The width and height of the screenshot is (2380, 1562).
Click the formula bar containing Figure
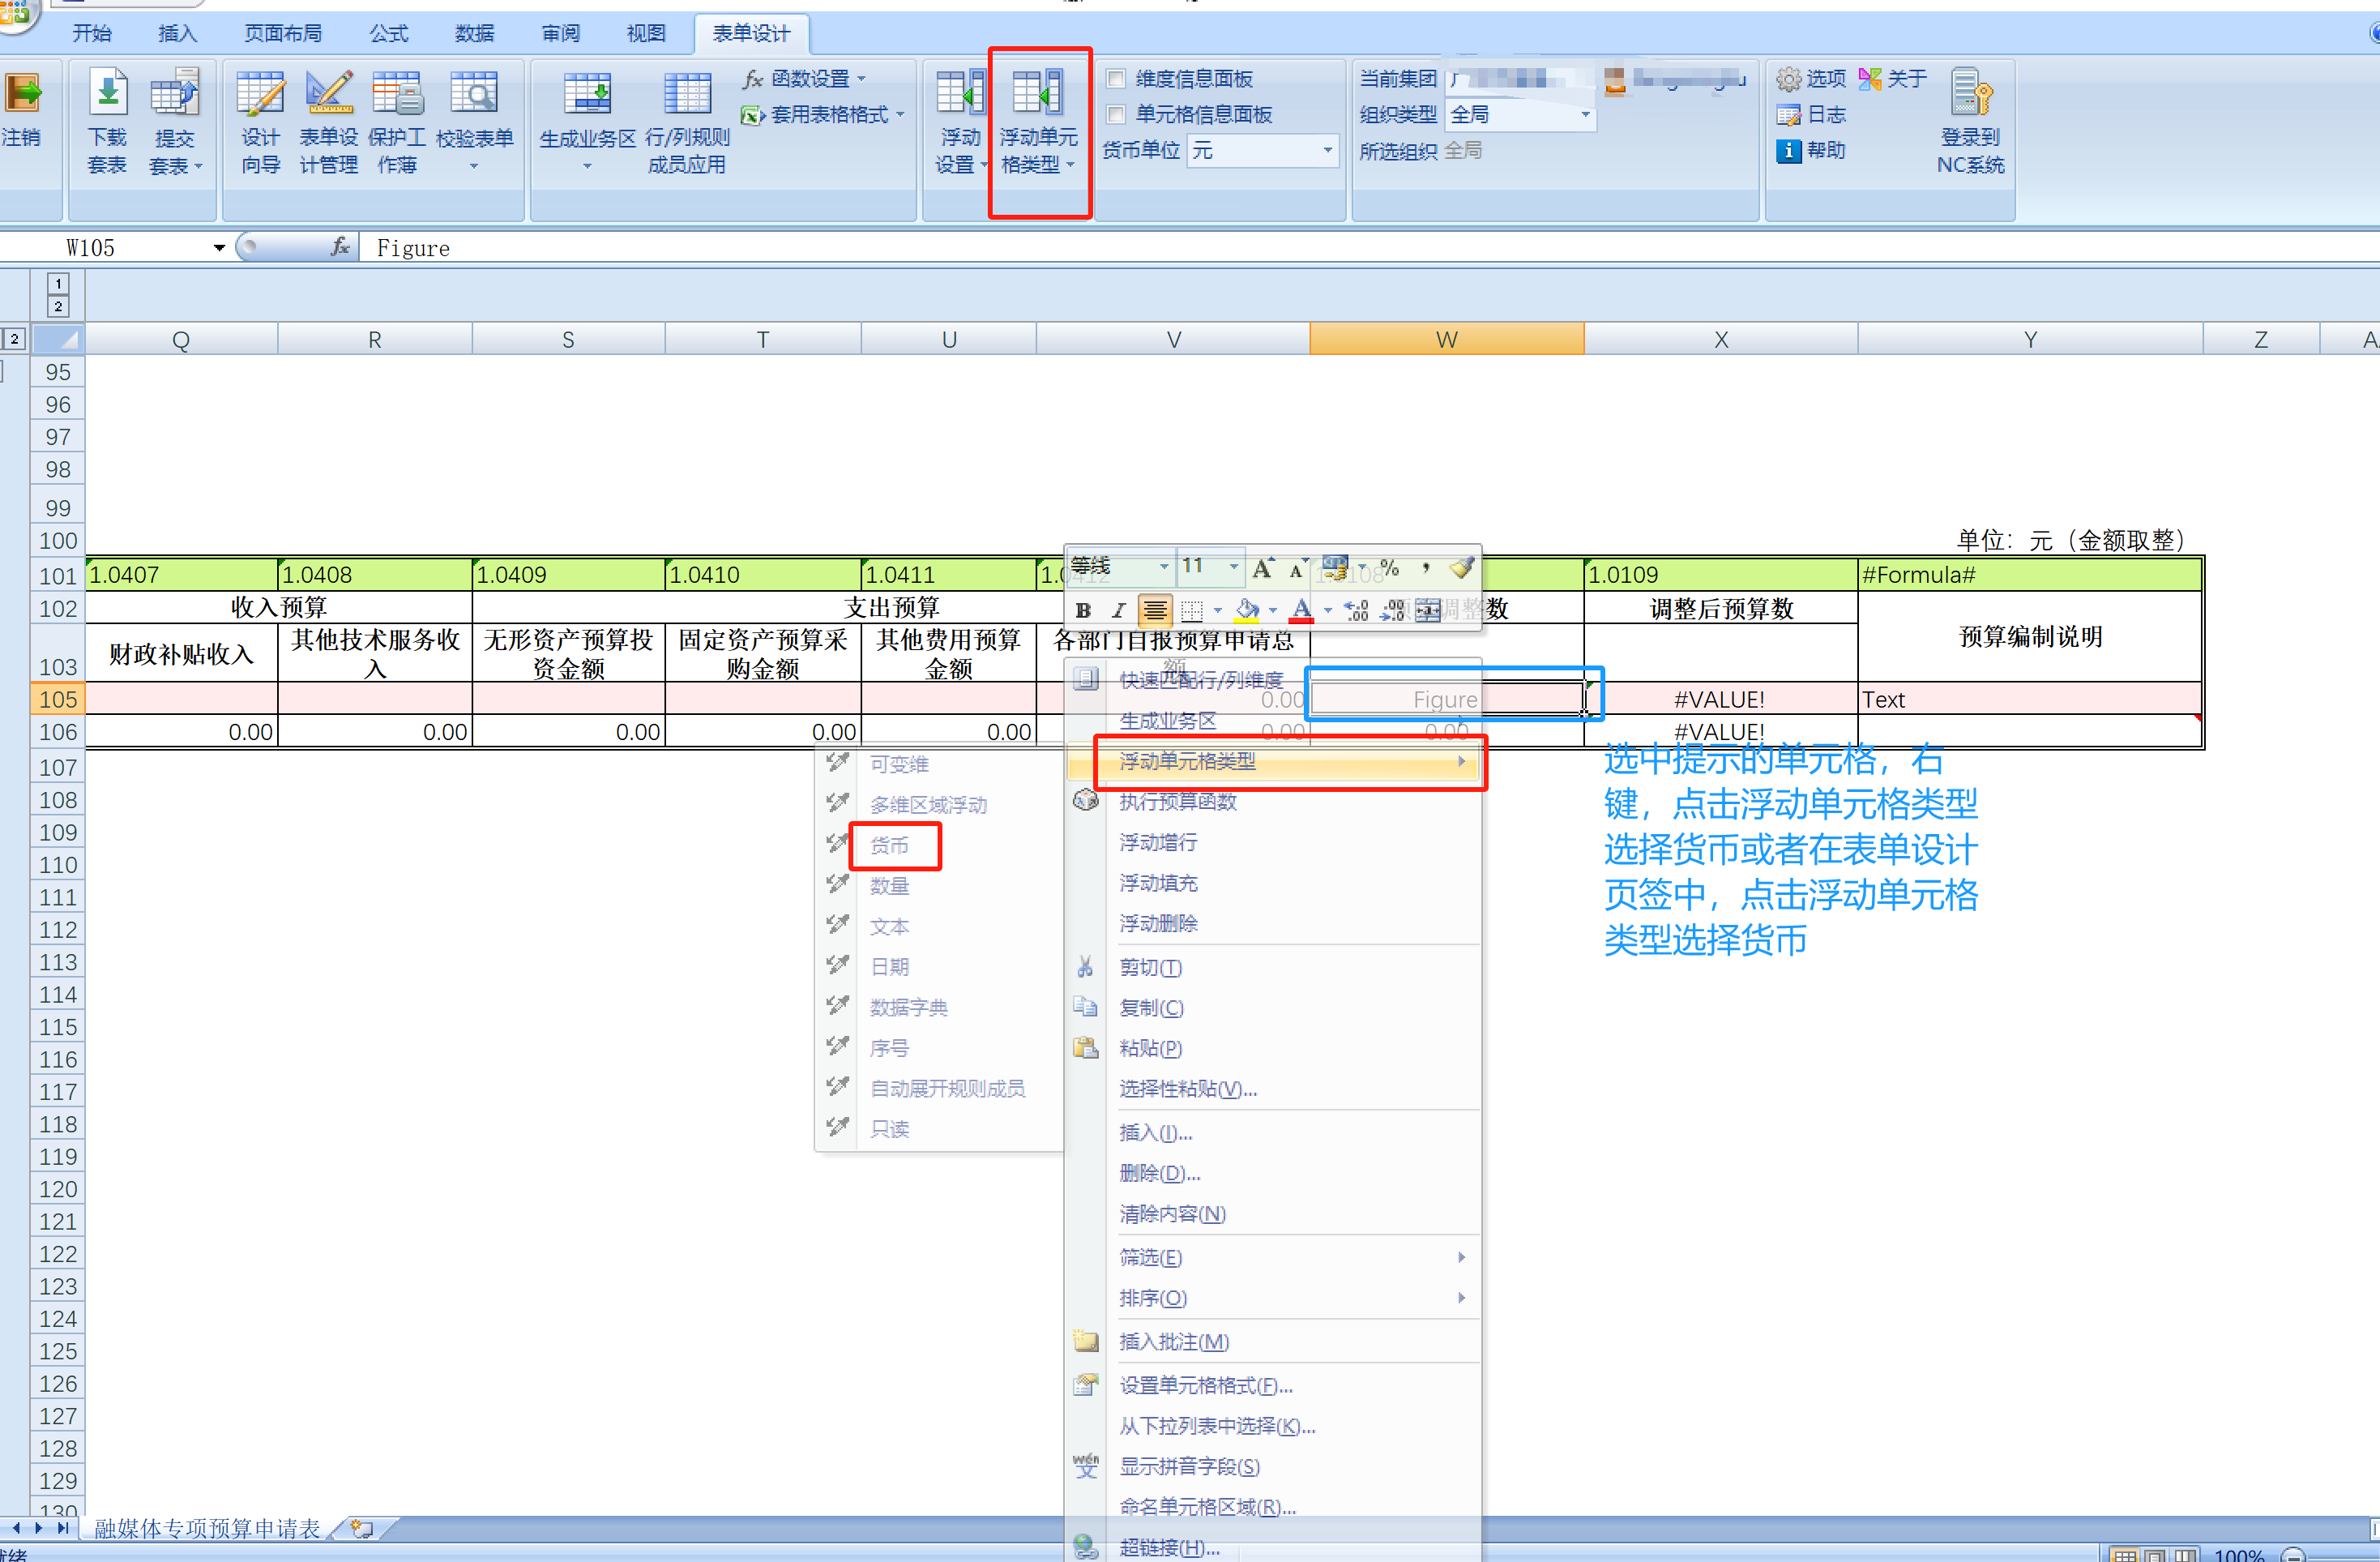[1370, 247]
